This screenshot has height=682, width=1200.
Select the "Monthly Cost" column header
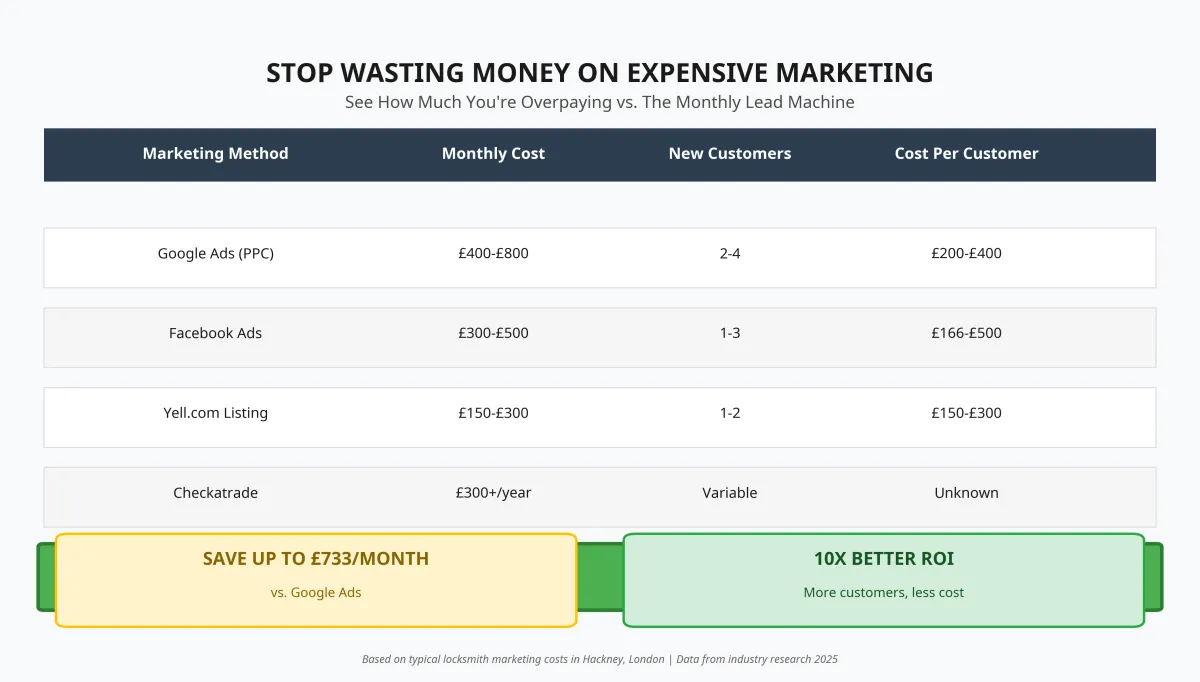click(x=493, y=154)
